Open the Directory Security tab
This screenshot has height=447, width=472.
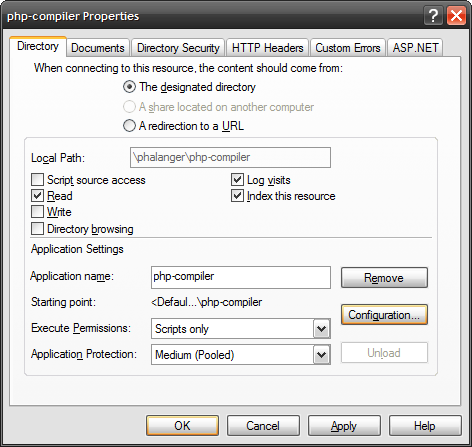click(178, 48)
